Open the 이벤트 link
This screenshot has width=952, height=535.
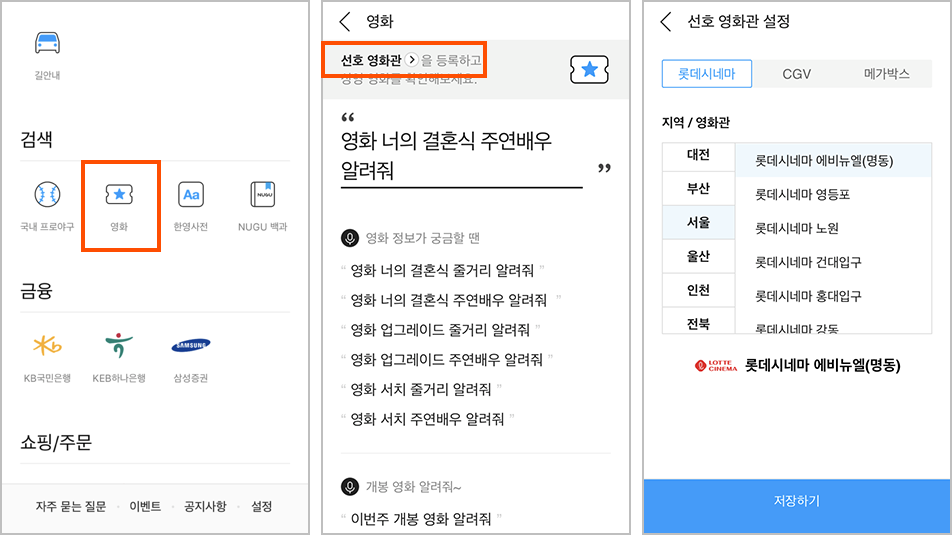point(145,506)
